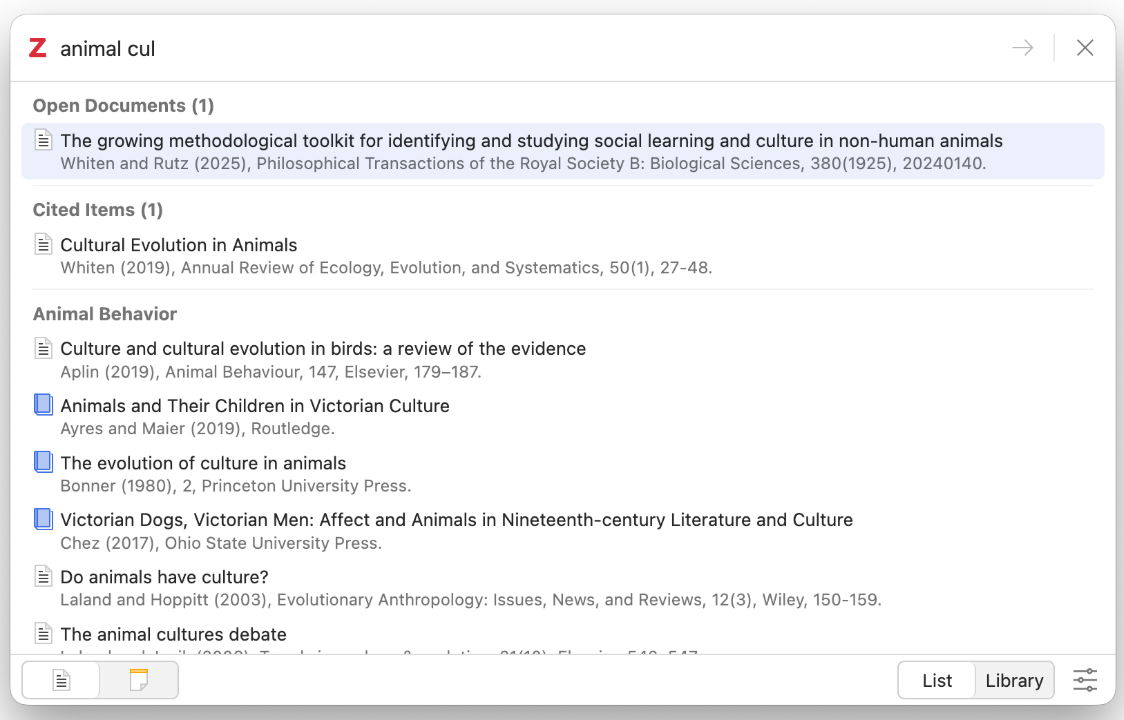Click the accept arrow icon

[1022, 48]
